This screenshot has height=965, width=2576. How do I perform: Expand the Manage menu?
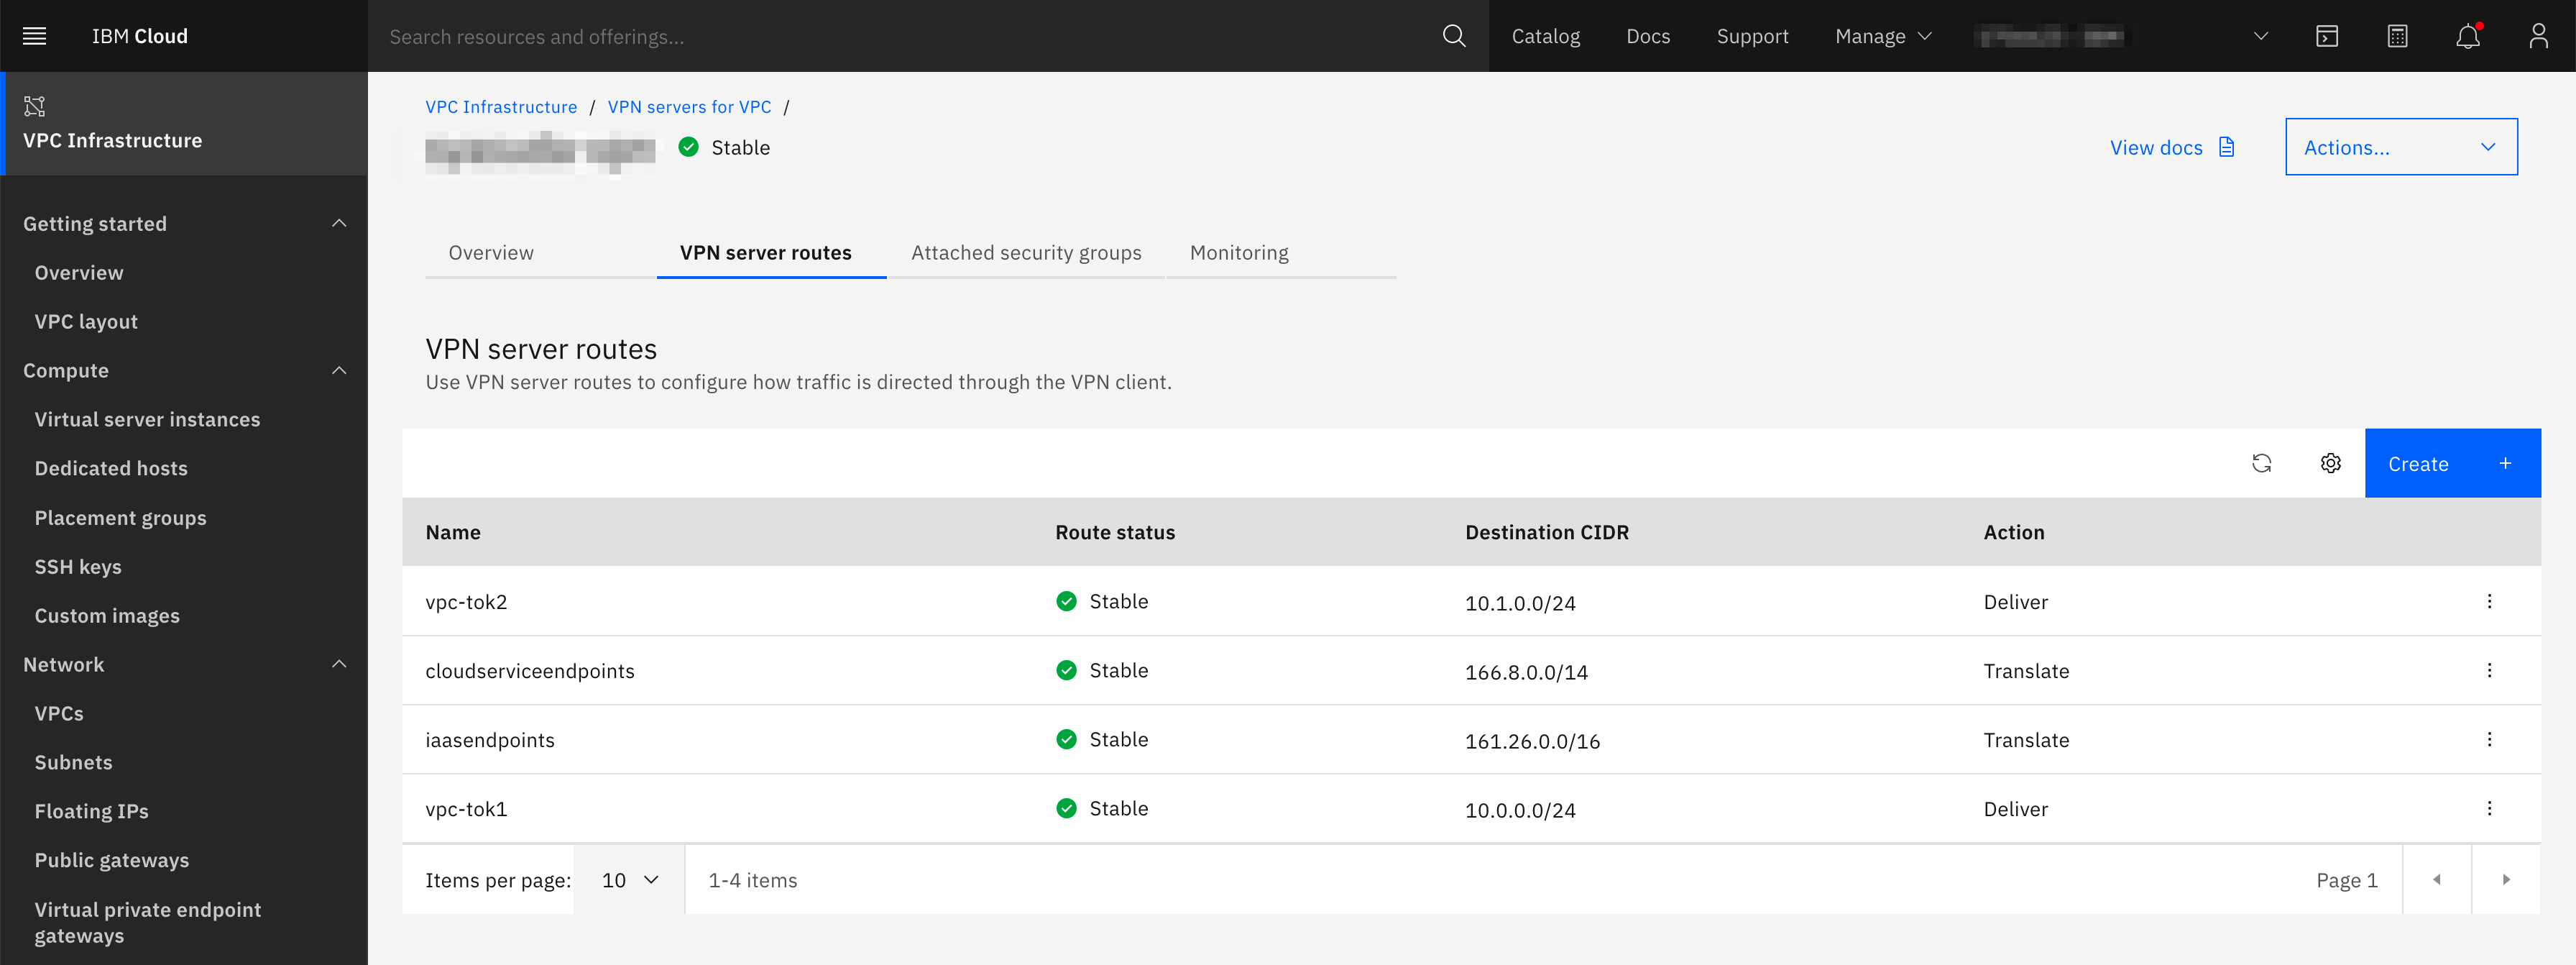[1882, 36]
